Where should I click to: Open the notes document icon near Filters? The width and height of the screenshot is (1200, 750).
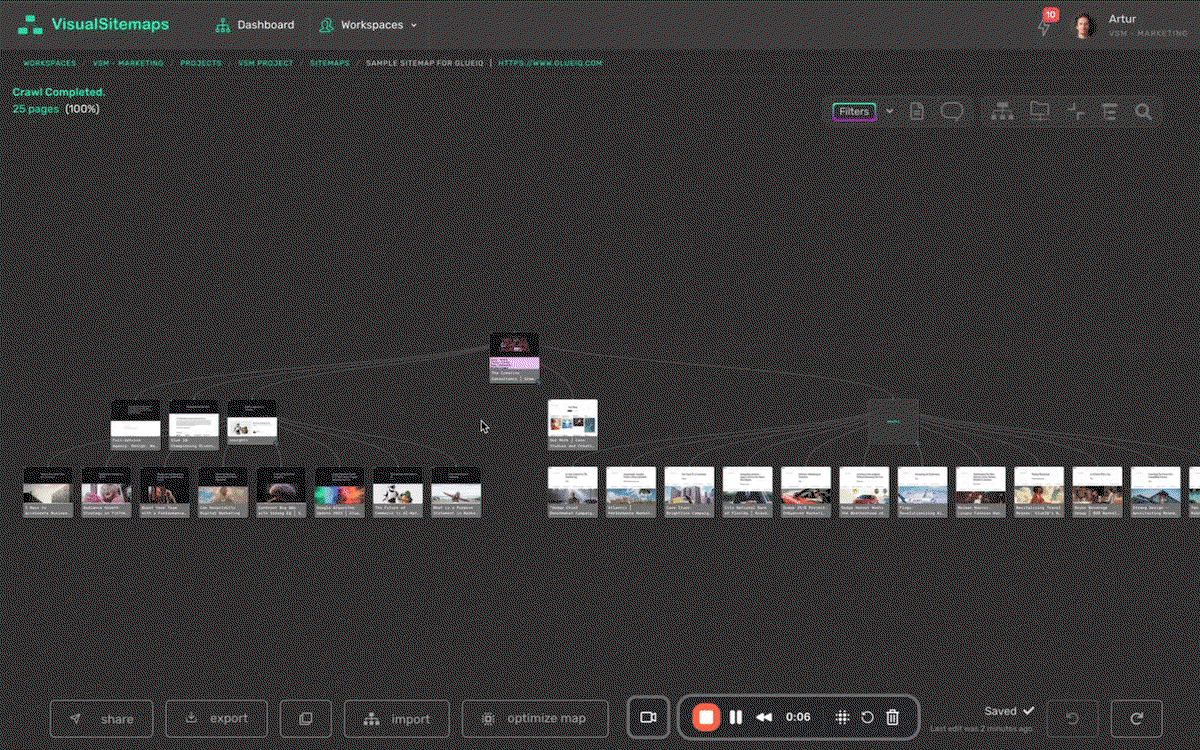[916, 111]
